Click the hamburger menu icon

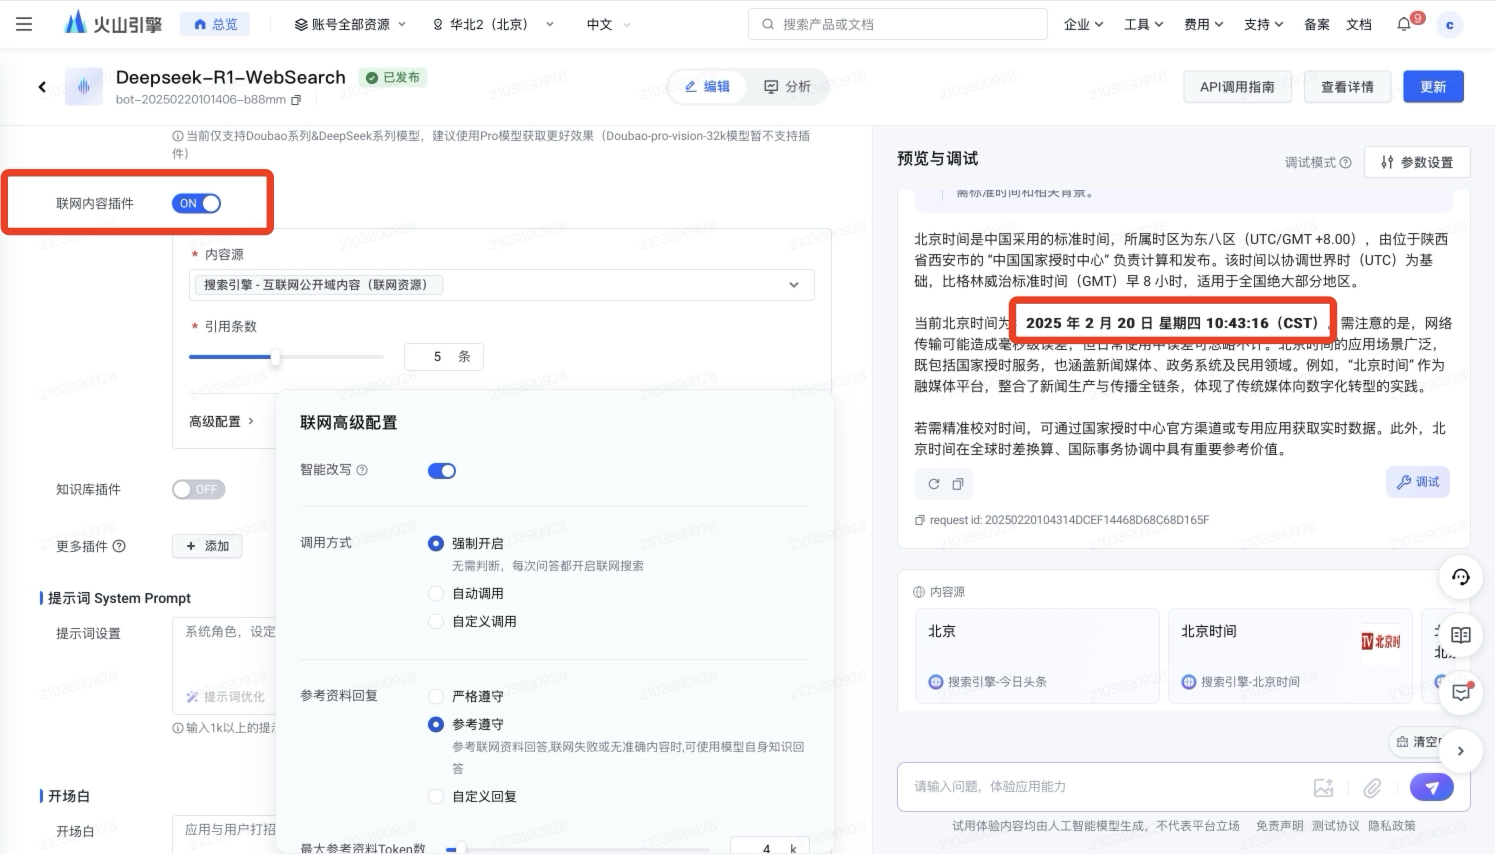(x=24, y=24)
